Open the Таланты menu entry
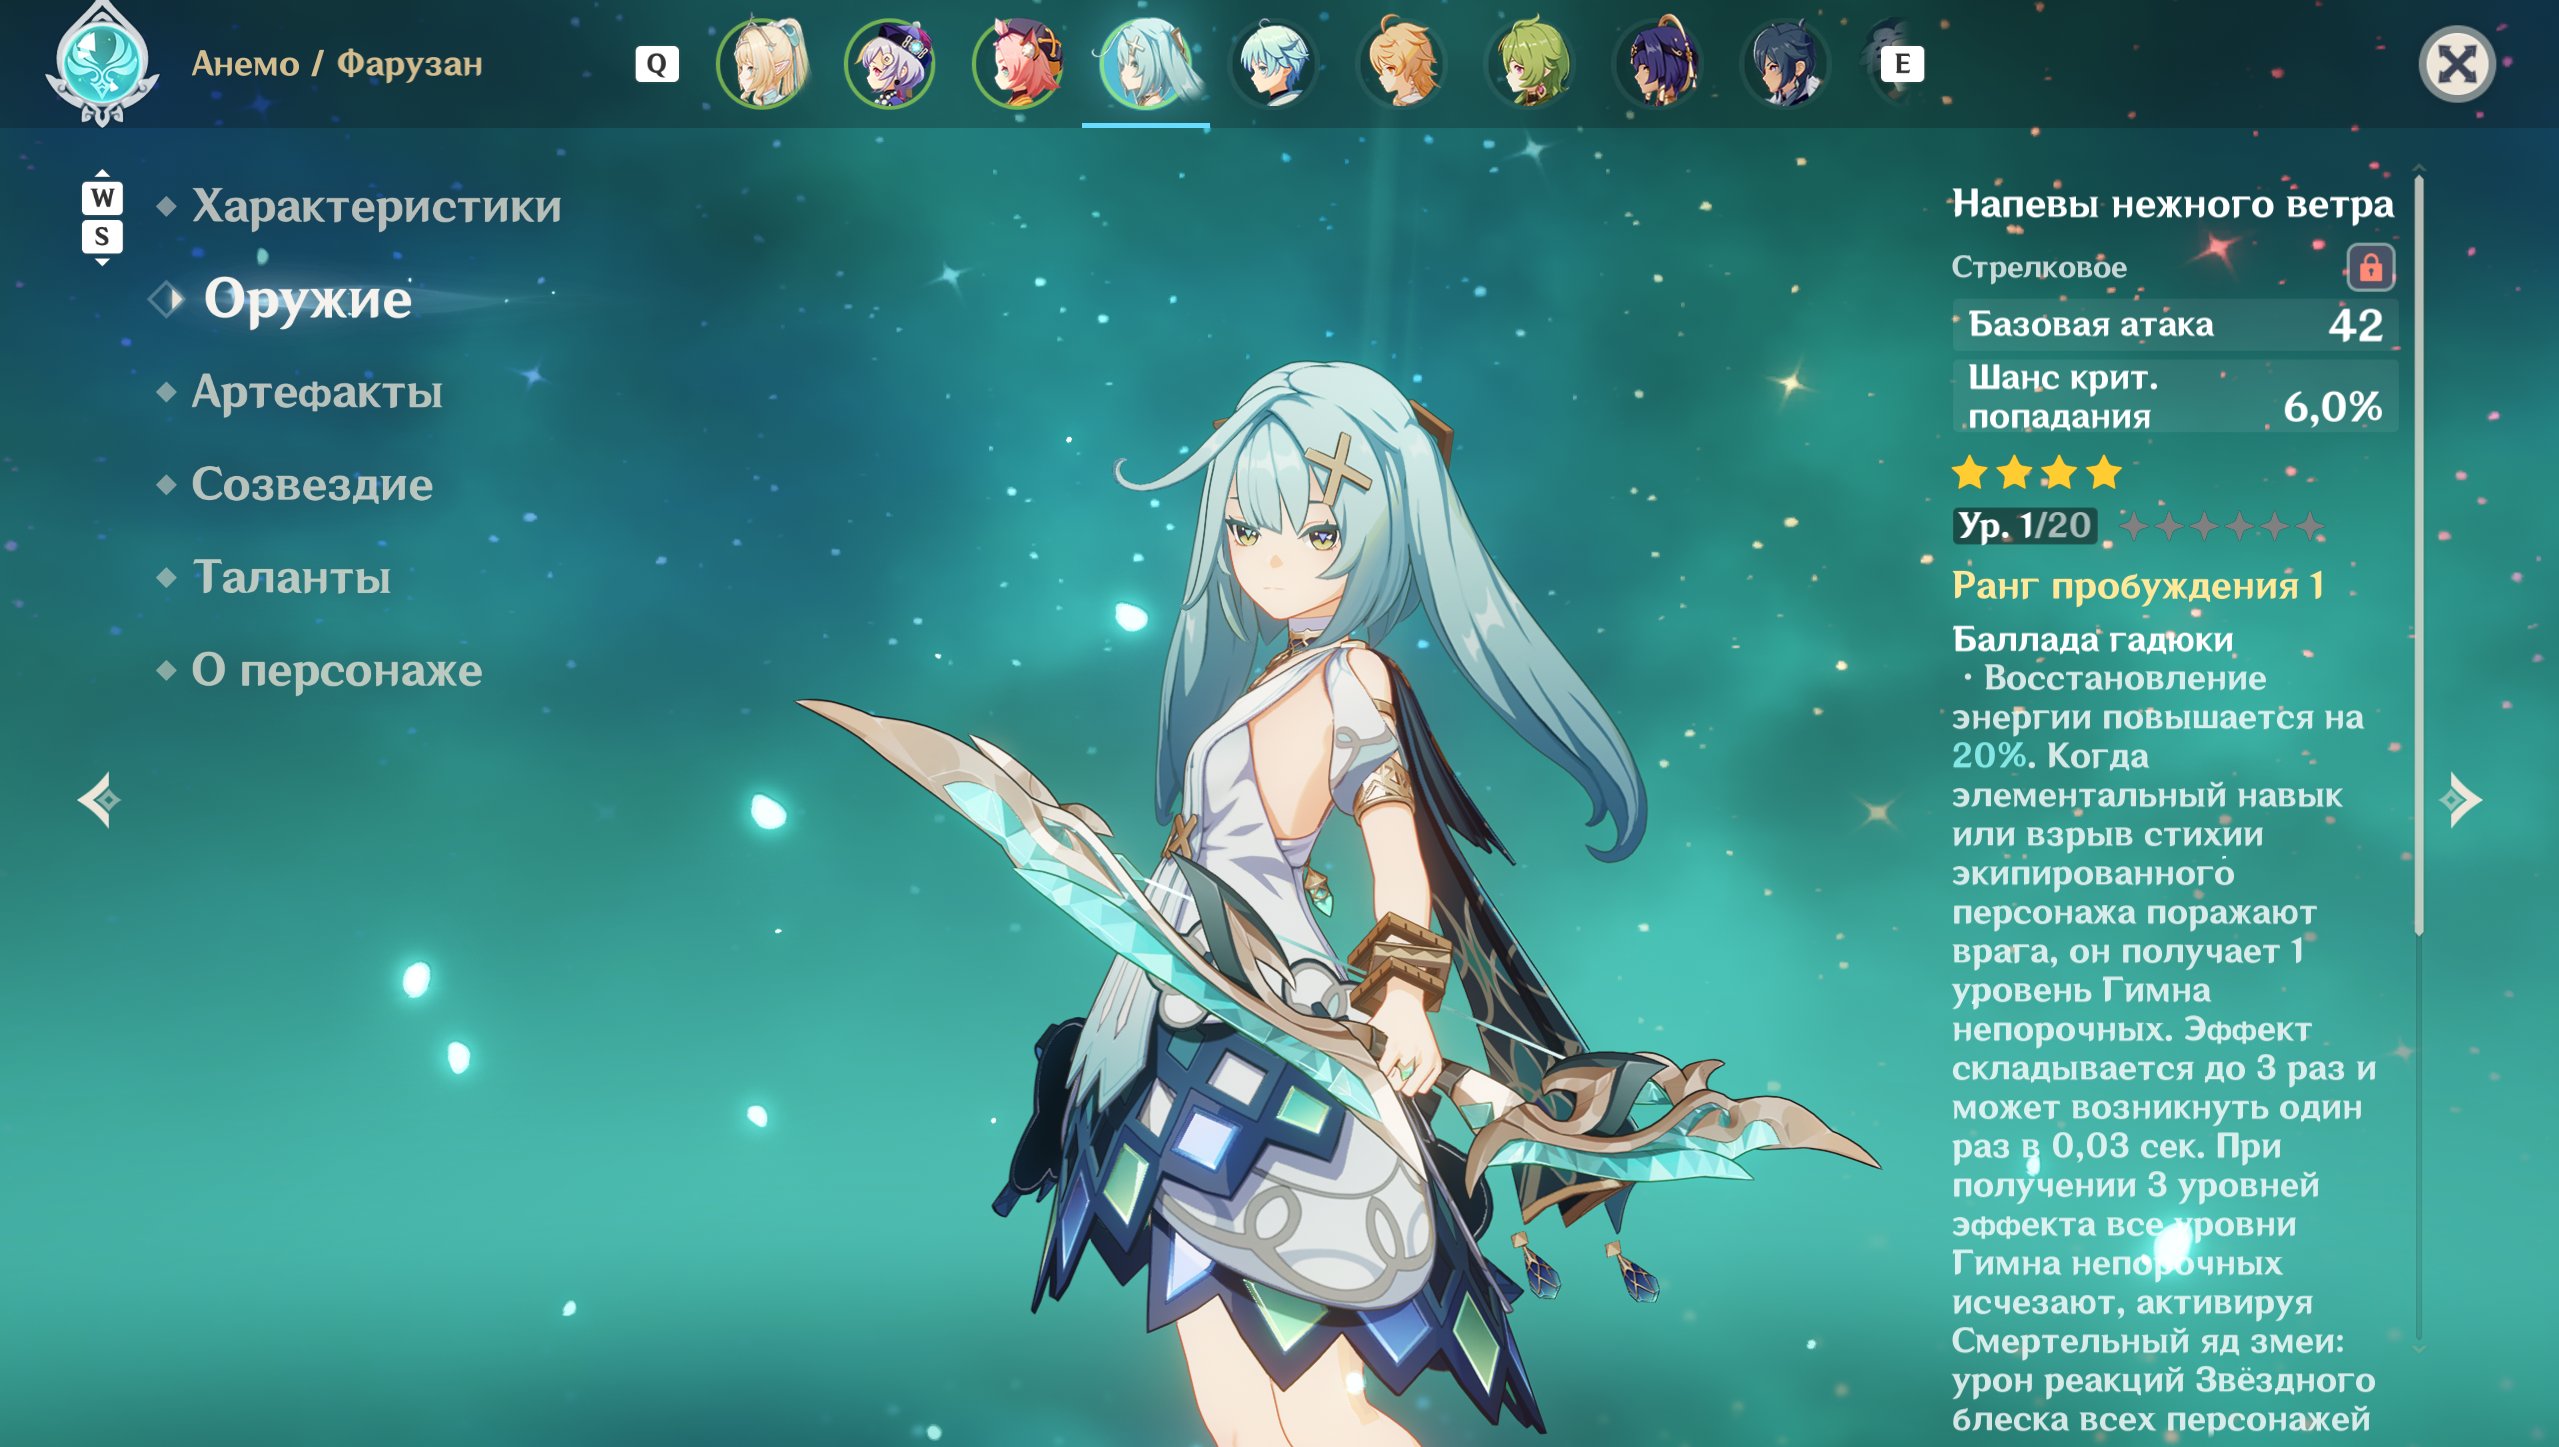This screenshot has height=1447, width=2559. click(x=291, y=578)
